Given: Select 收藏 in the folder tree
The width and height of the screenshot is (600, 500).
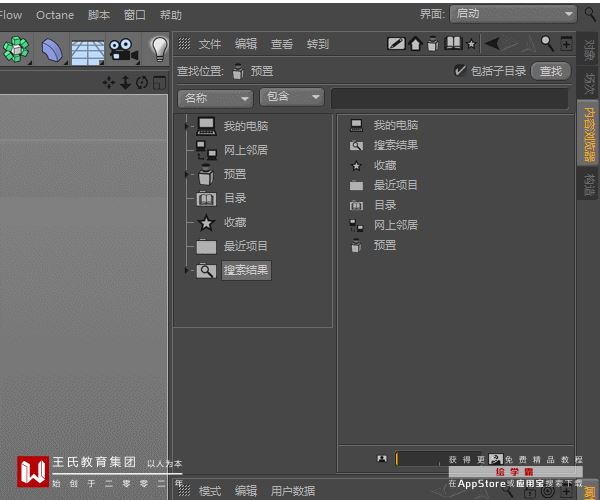Looking at the screenshot, I should point(235,222).
